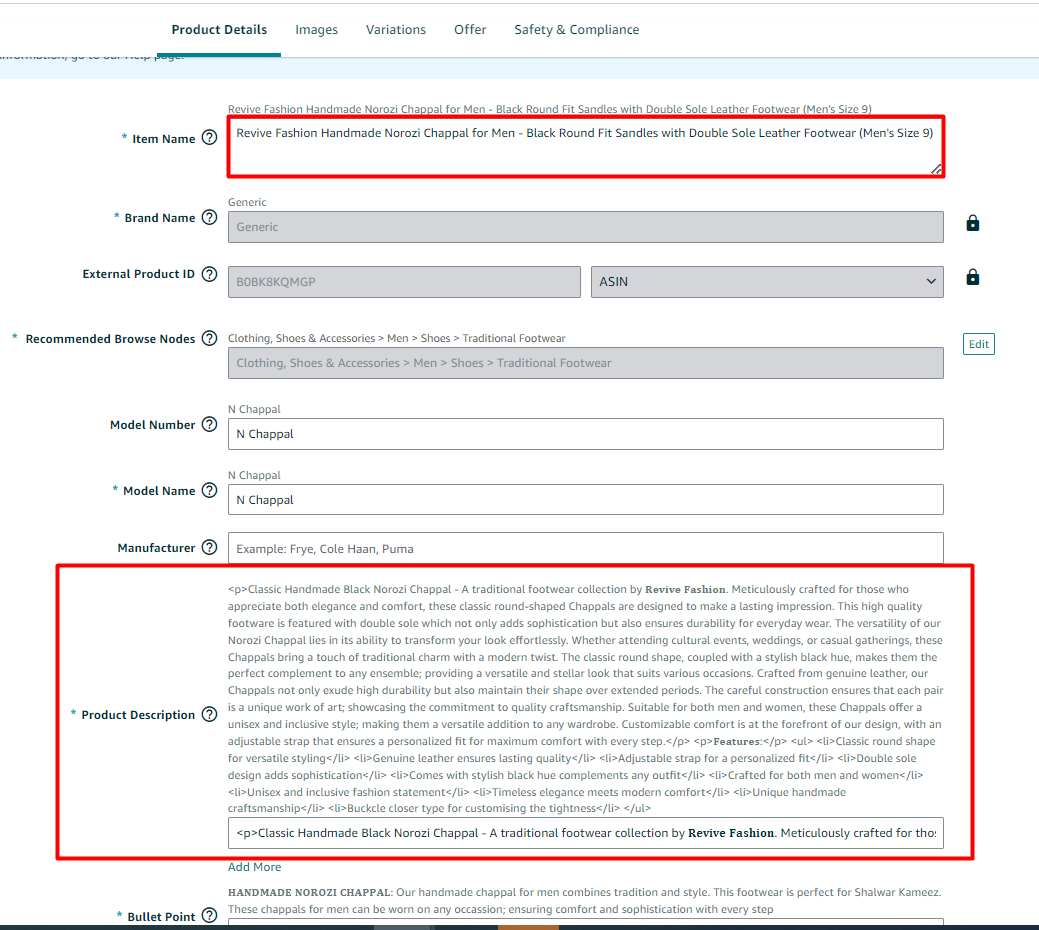Open help for Item Name field
The width and height of the screenshot is (1039, 930).
(209, 138)
